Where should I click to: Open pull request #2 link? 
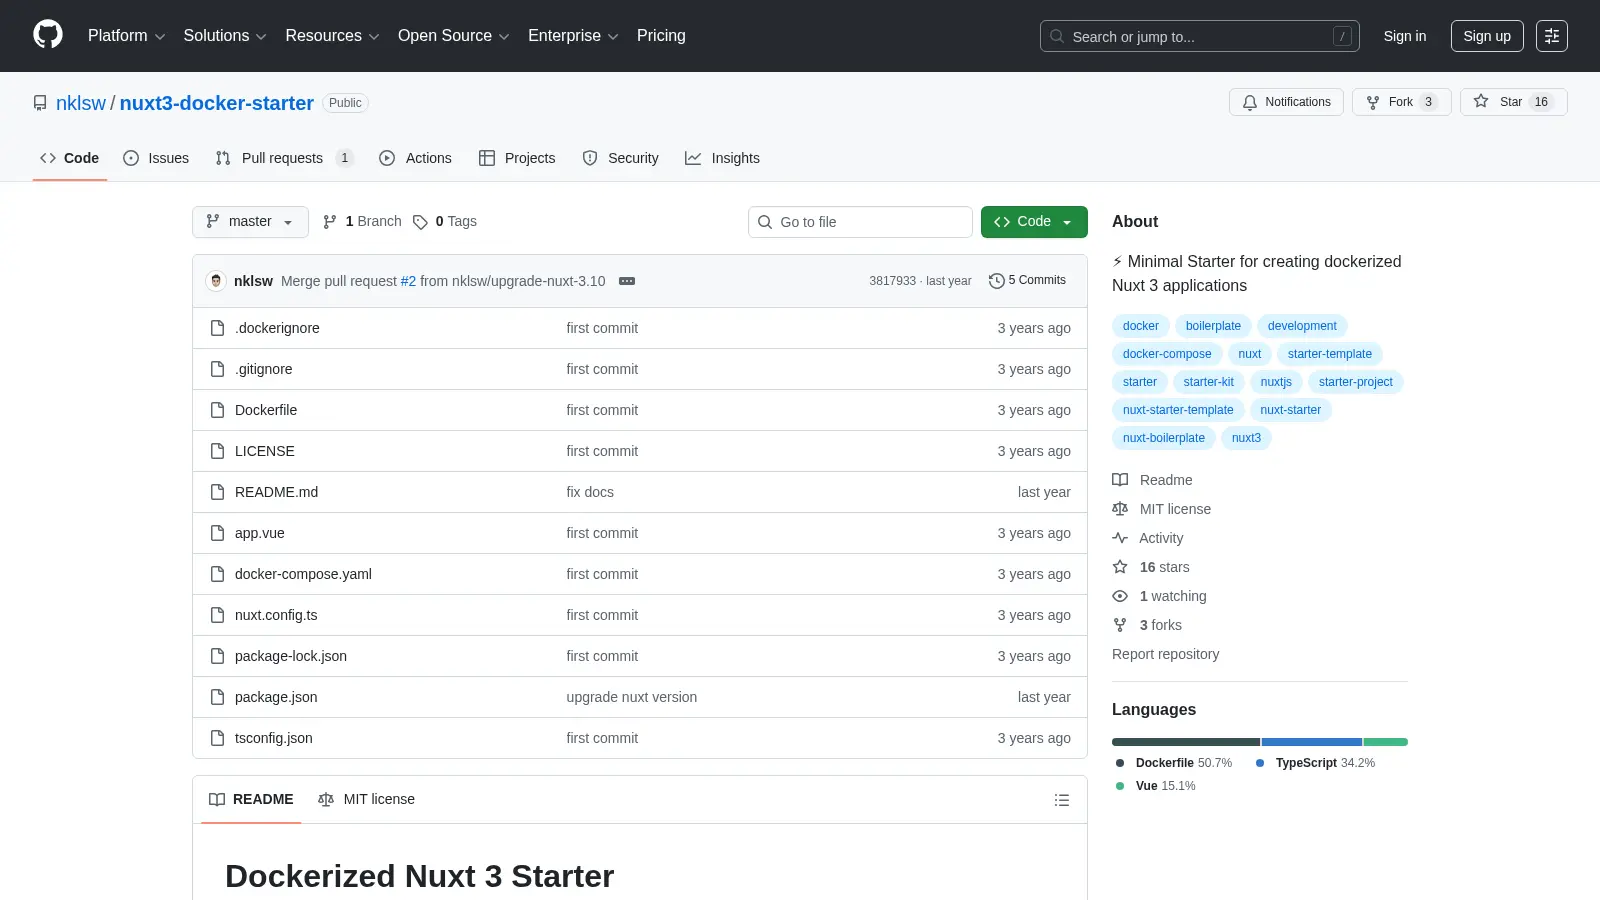[x=408, y=281]
